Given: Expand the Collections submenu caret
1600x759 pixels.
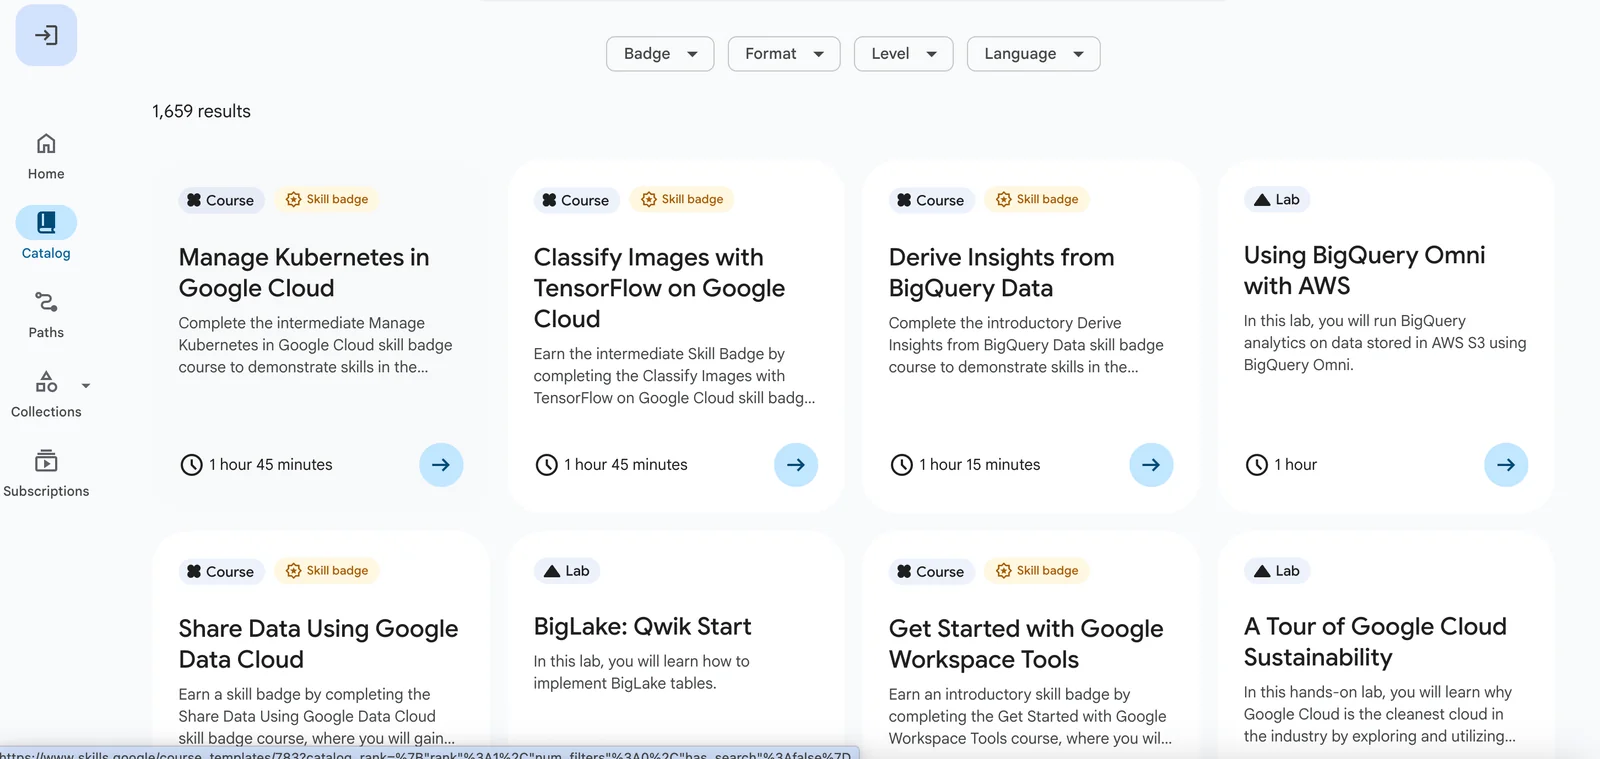Looking at the screenshot, I should [x=86, y=386].
